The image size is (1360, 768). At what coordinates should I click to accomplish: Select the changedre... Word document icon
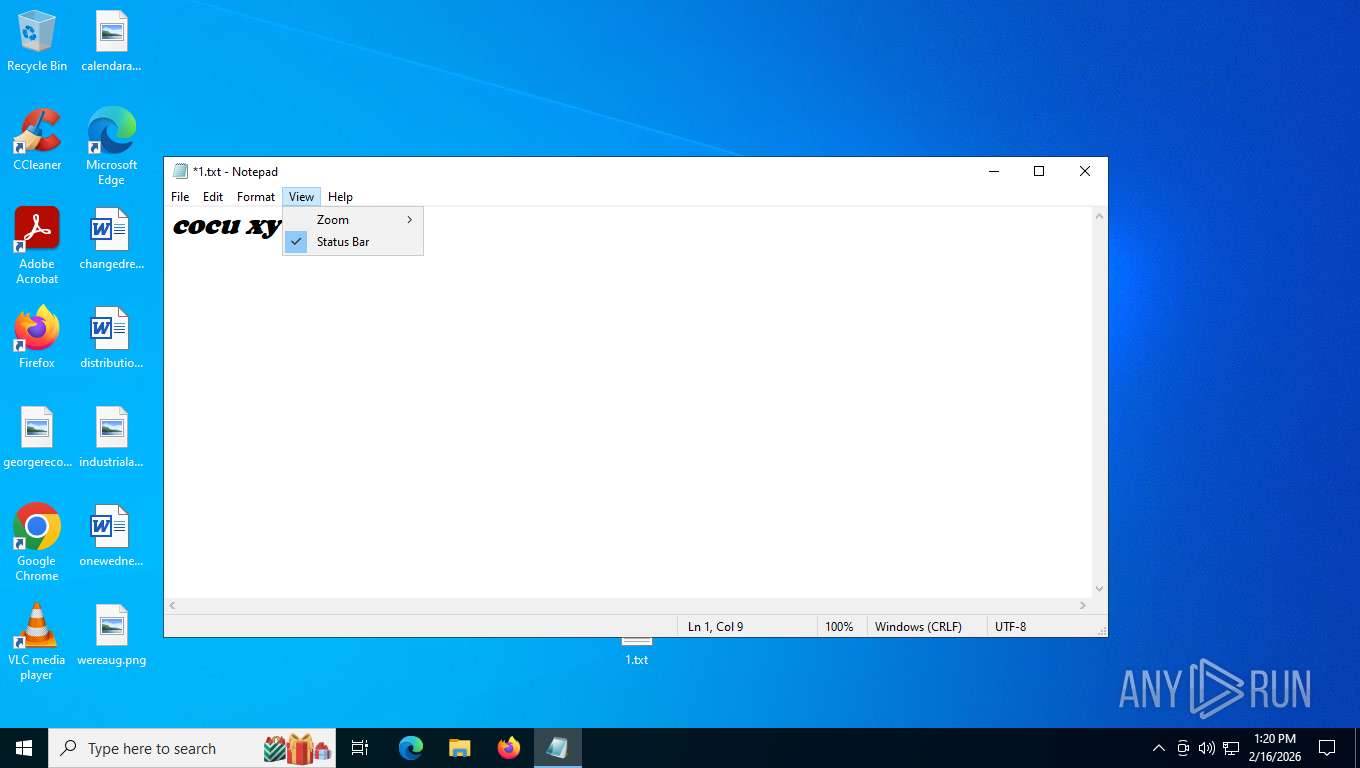click(111, 240)
